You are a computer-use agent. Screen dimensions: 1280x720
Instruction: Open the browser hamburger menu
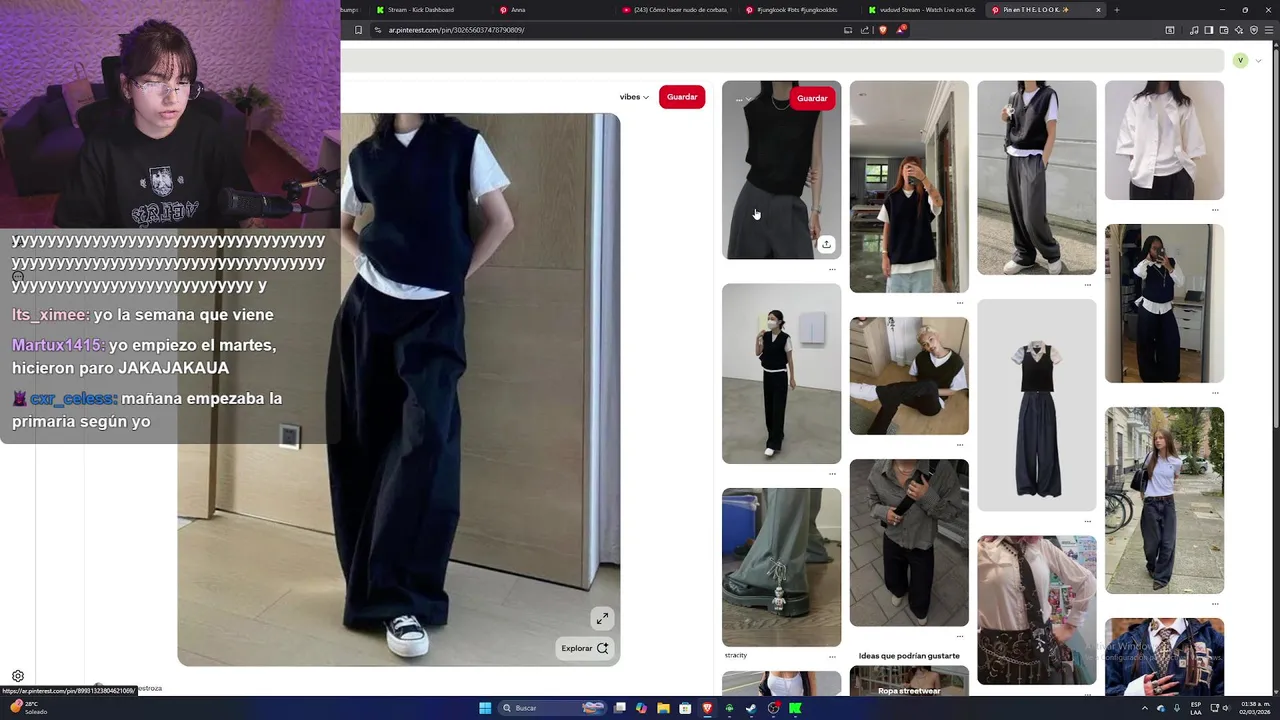click(x=1269, y=30)
